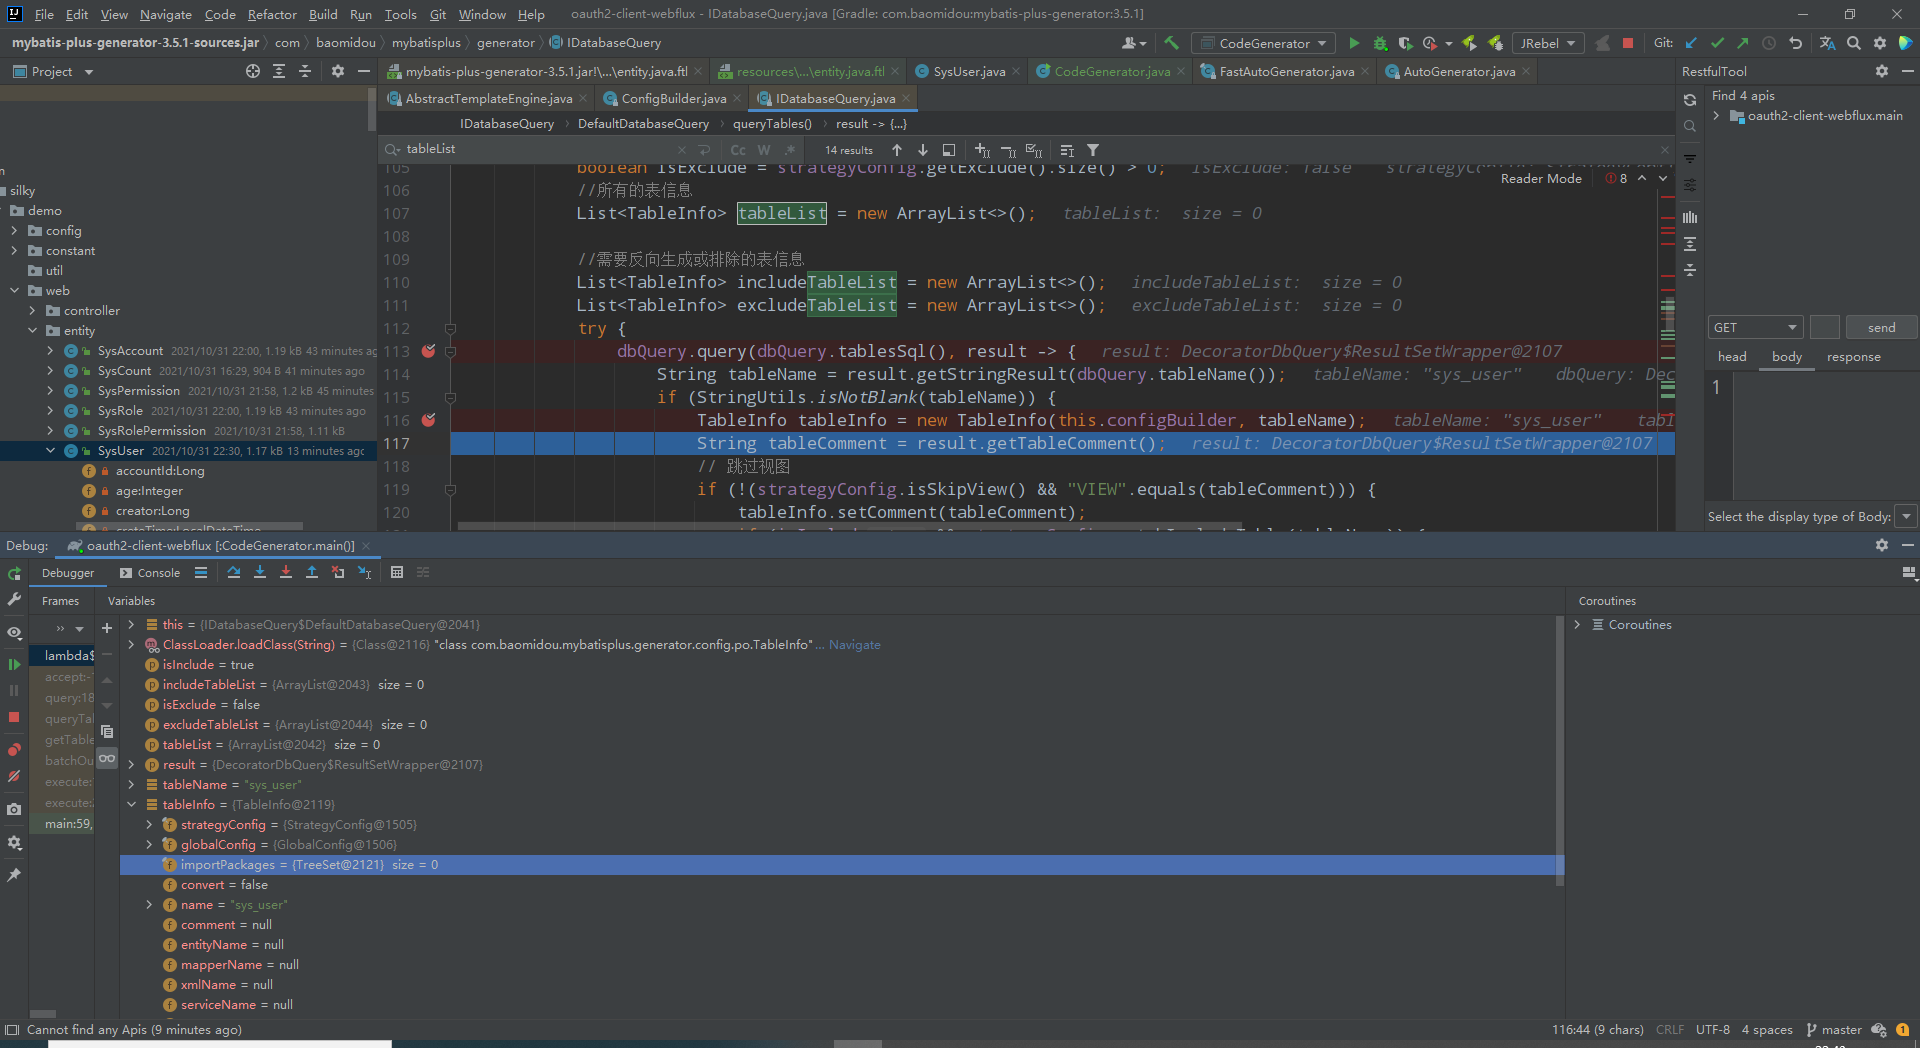Click the Git commit checkmark
This screenshot has width=1920, height=1048.
pyautogui.click(x=1717, y=43)
